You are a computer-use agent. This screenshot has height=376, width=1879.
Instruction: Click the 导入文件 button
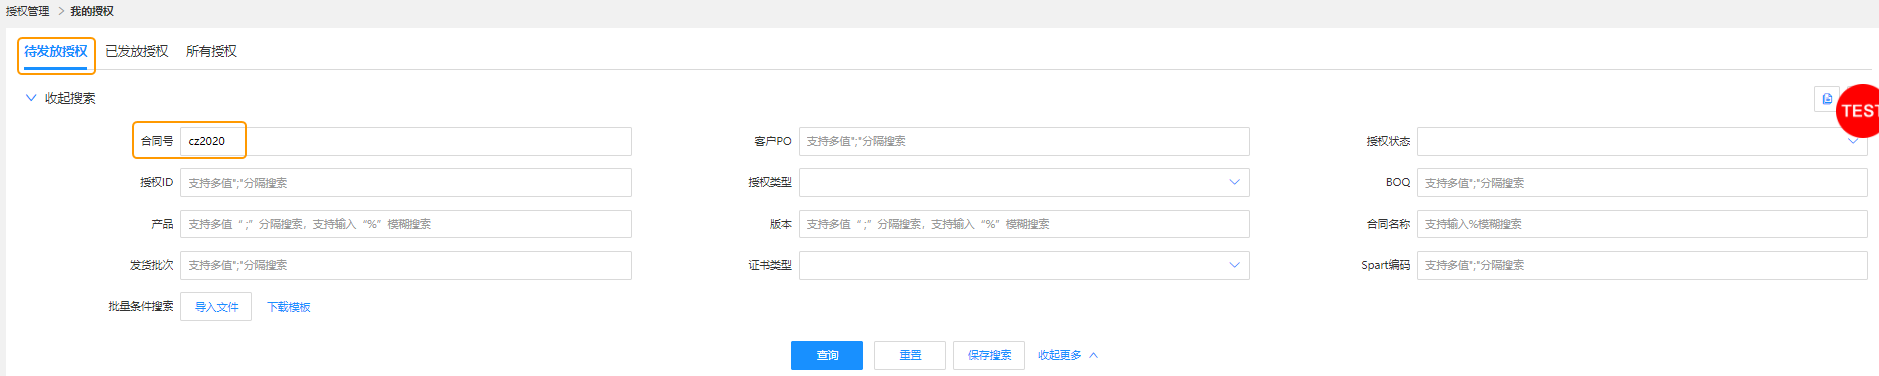pos(216,307)
